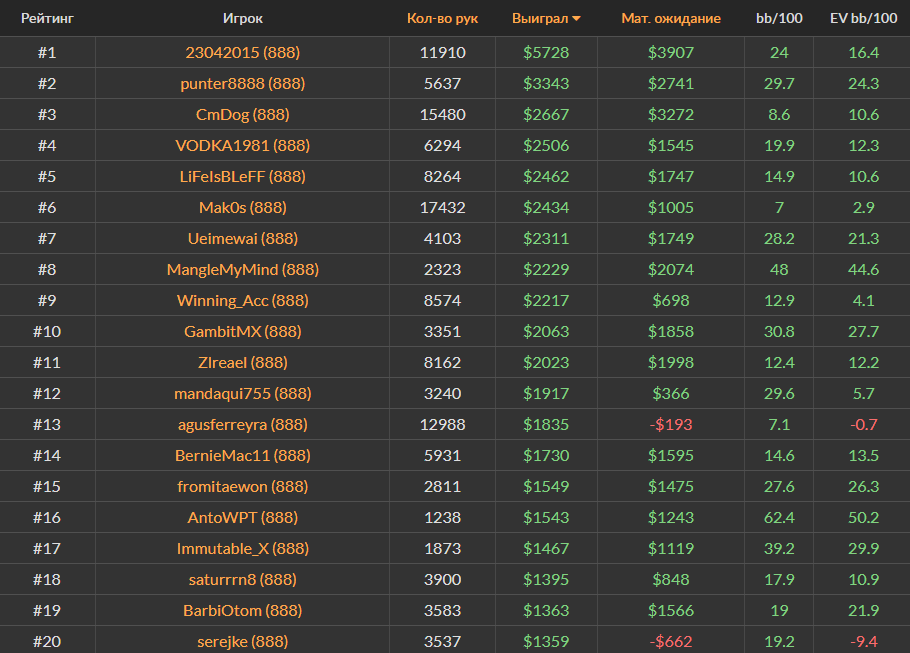
Task: Open AntoWPT (888) player page
Action: coord(242,517)
